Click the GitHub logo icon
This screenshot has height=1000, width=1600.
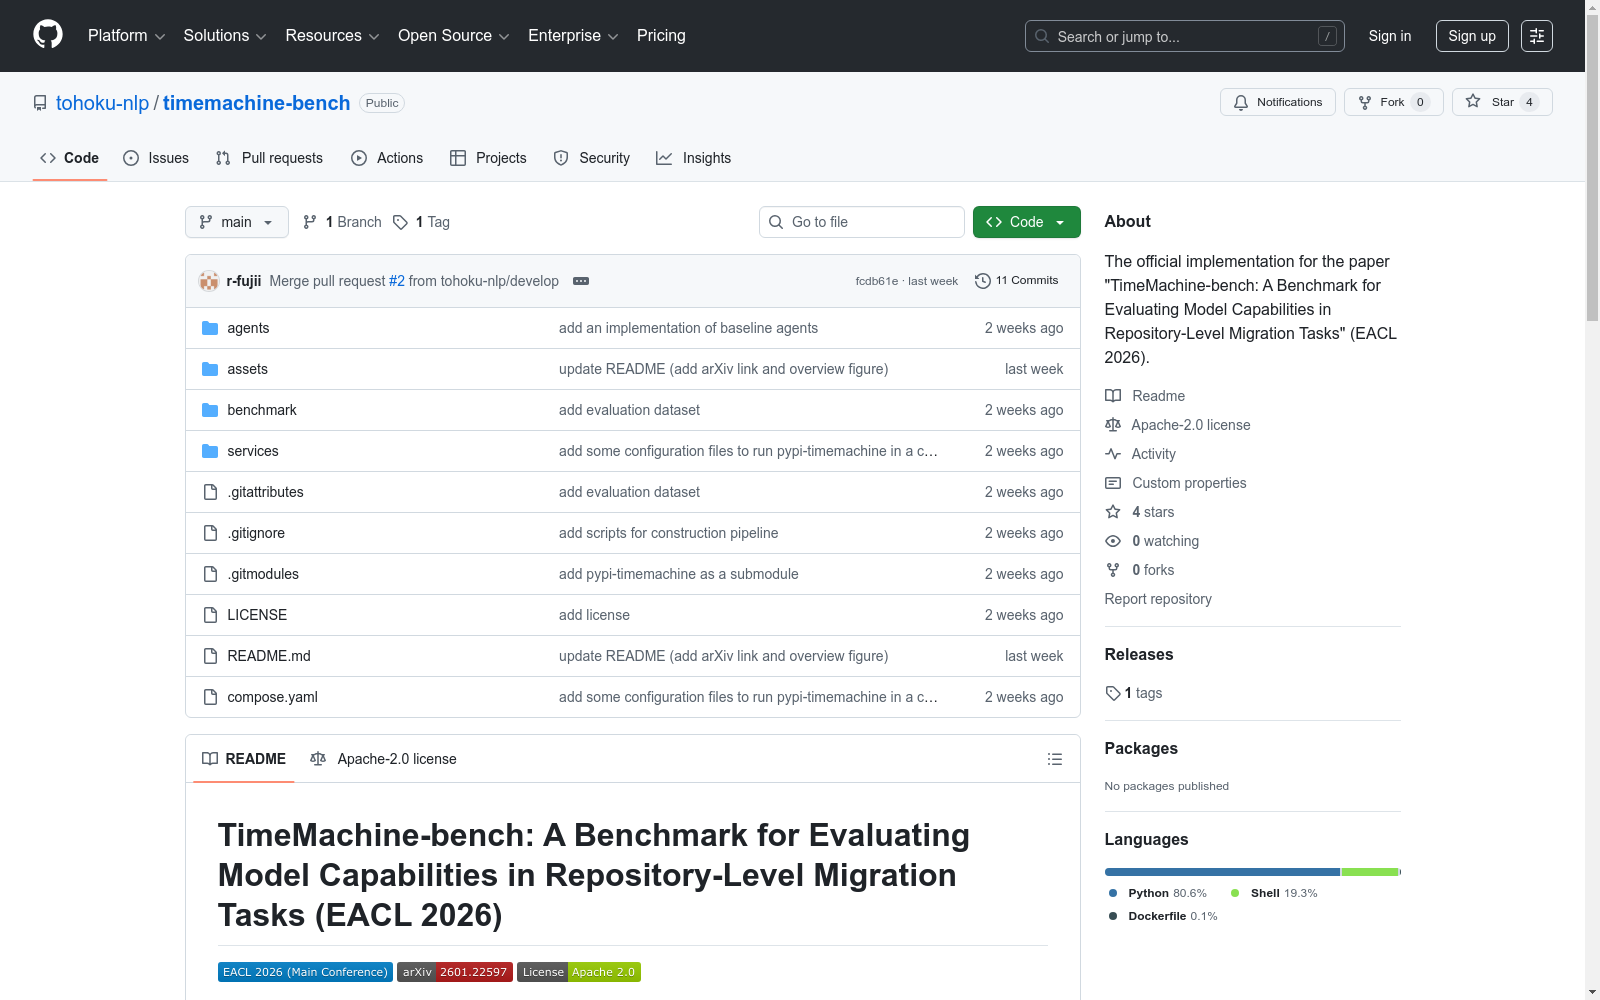pyautogui.click(x=48, y=35)
